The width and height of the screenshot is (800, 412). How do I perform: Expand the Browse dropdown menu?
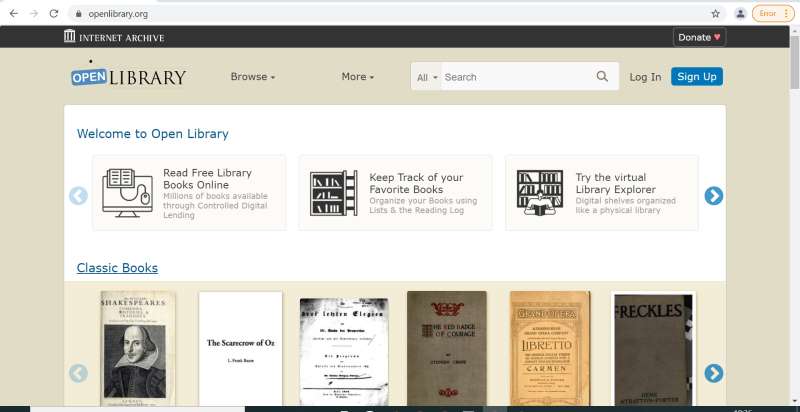252,77
